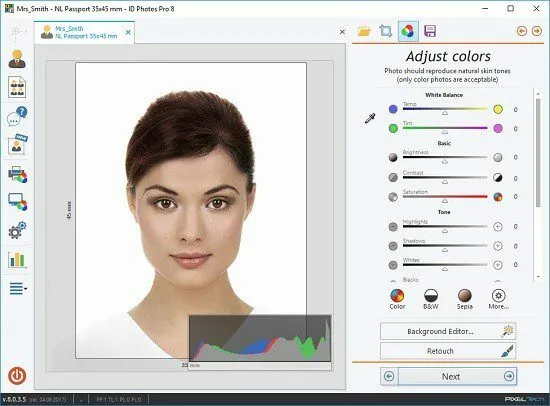Adjust the Shadows slider handle
Viewport: 550px width, 406px height.
point(445,250)
